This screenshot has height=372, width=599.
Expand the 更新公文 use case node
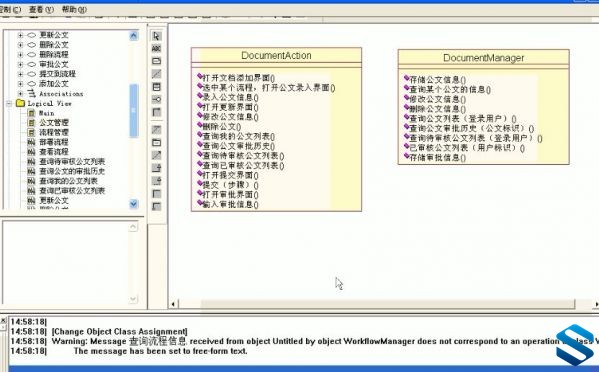coord(20,35)
